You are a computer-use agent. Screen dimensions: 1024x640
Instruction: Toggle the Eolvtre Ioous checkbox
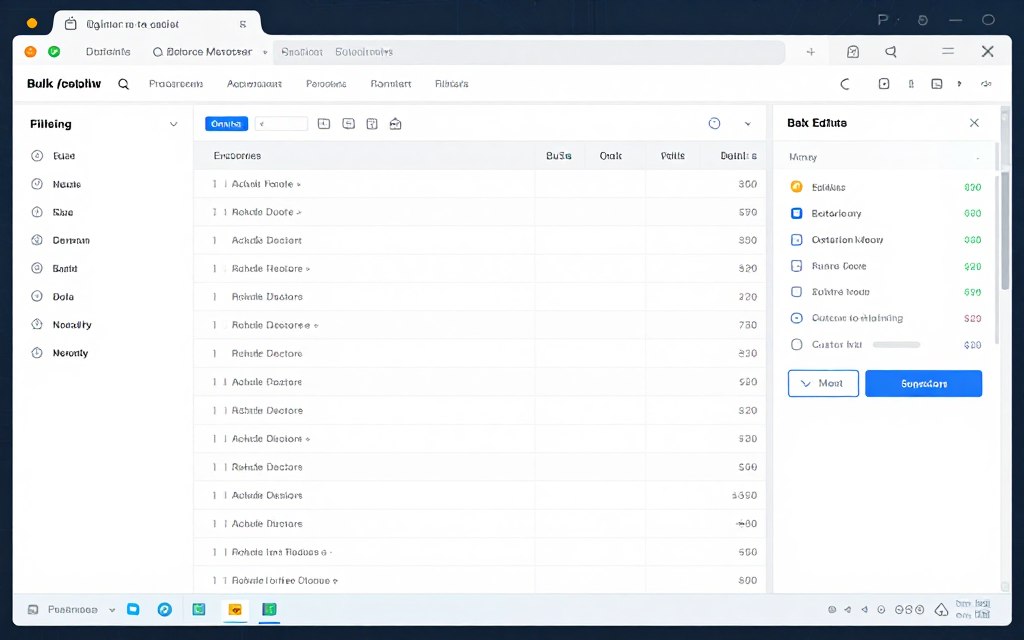[796, 292]
